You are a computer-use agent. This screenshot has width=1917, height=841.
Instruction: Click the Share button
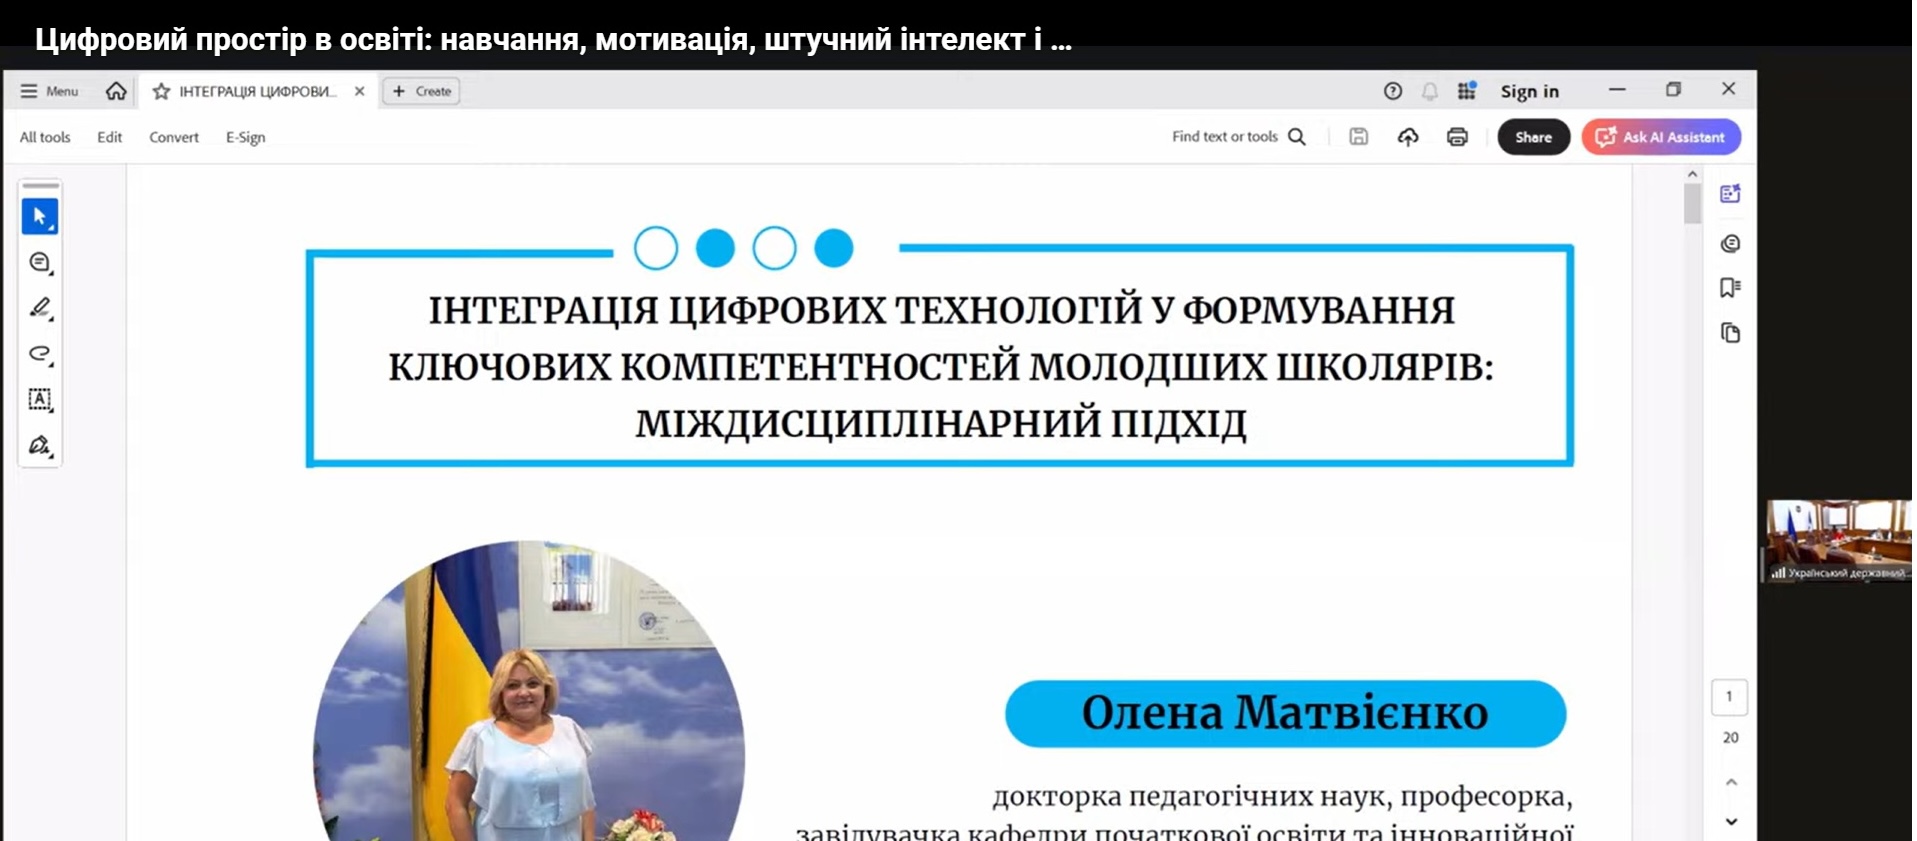(x=1533, y=137)
